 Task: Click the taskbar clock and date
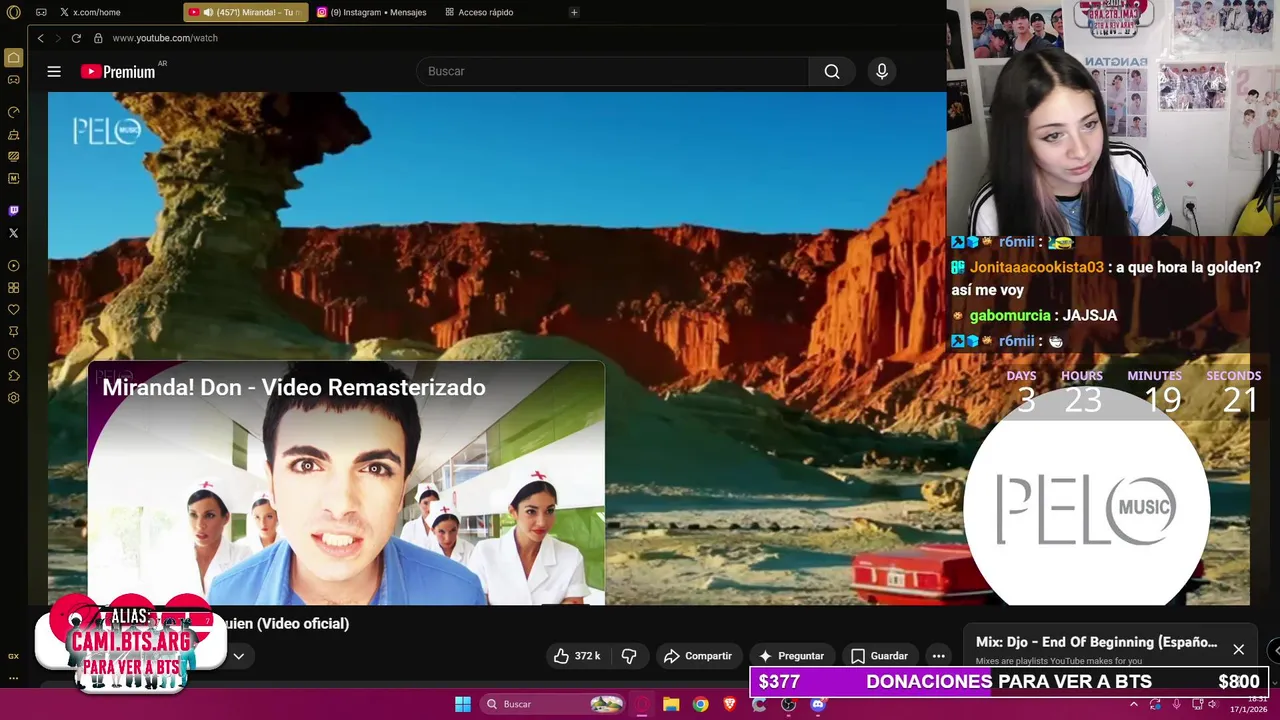(x=1249, y=704)
